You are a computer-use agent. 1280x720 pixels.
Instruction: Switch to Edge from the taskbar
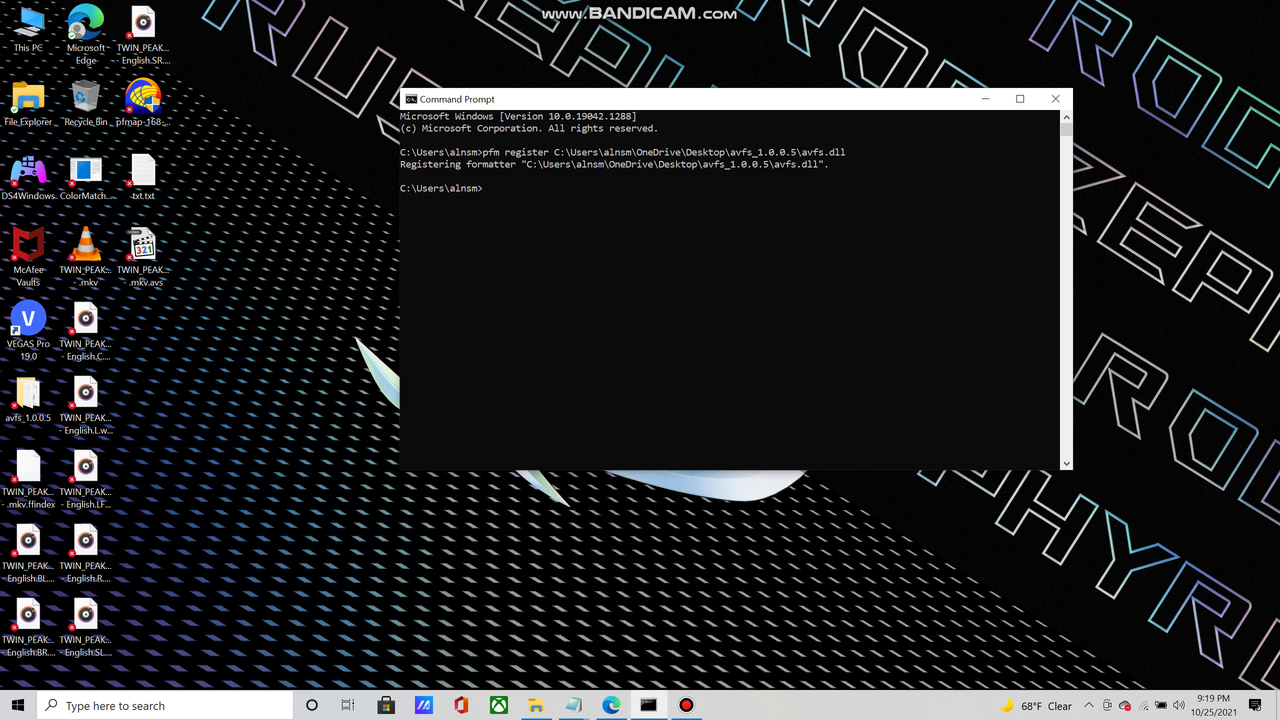click(x=611, y=705)
